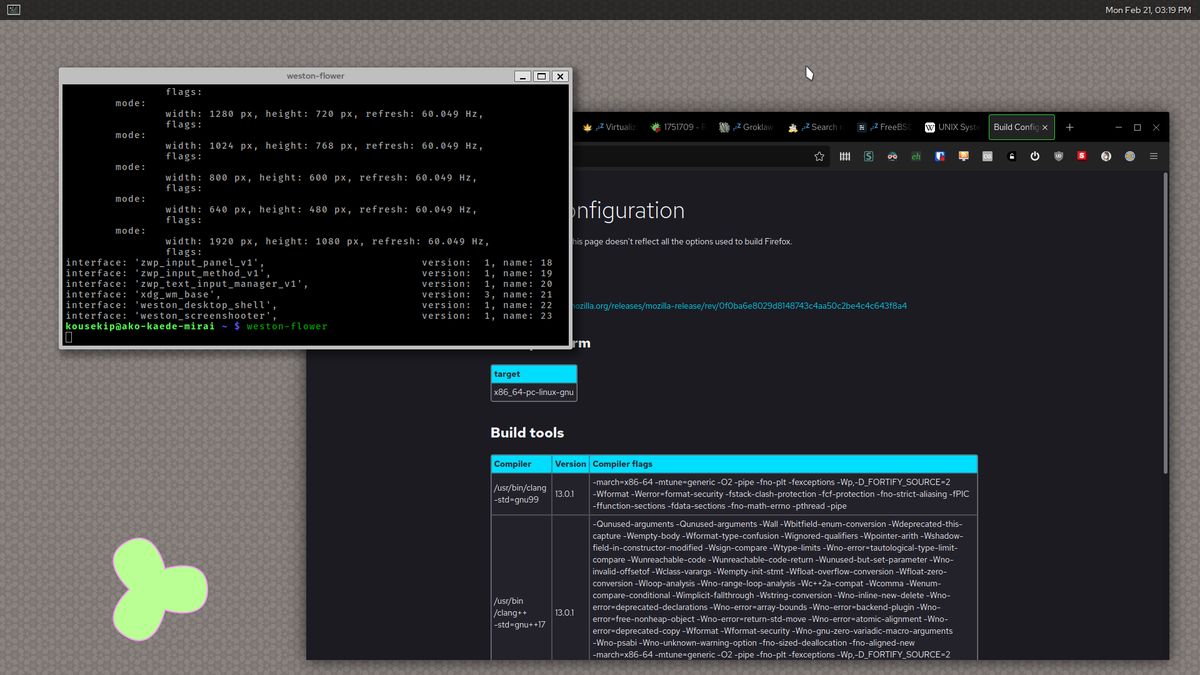1200x675 pixels.
Task: Toggle the bookmark star for this page
Action: [819, 156]
